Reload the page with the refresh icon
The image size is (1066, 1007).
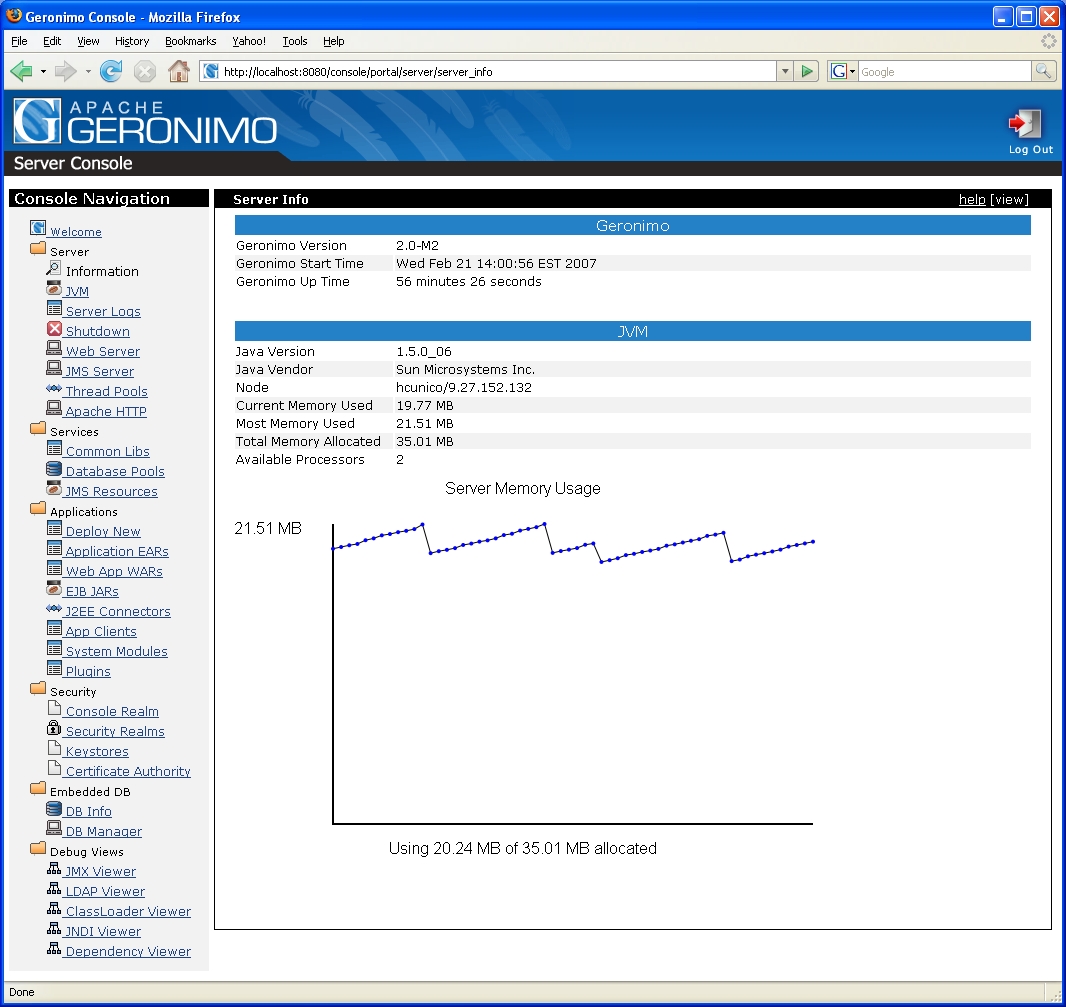coord(111,71)
